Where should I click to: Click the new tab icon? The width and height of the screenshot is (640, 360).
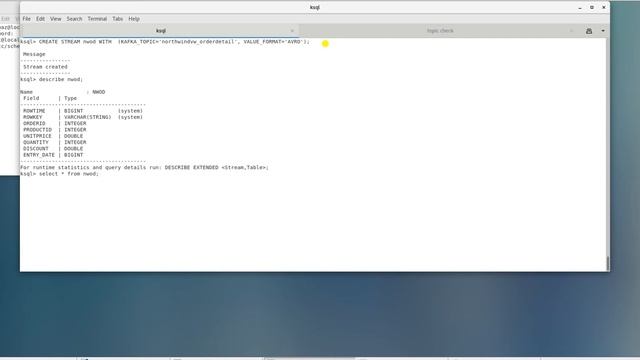[589, 31]
